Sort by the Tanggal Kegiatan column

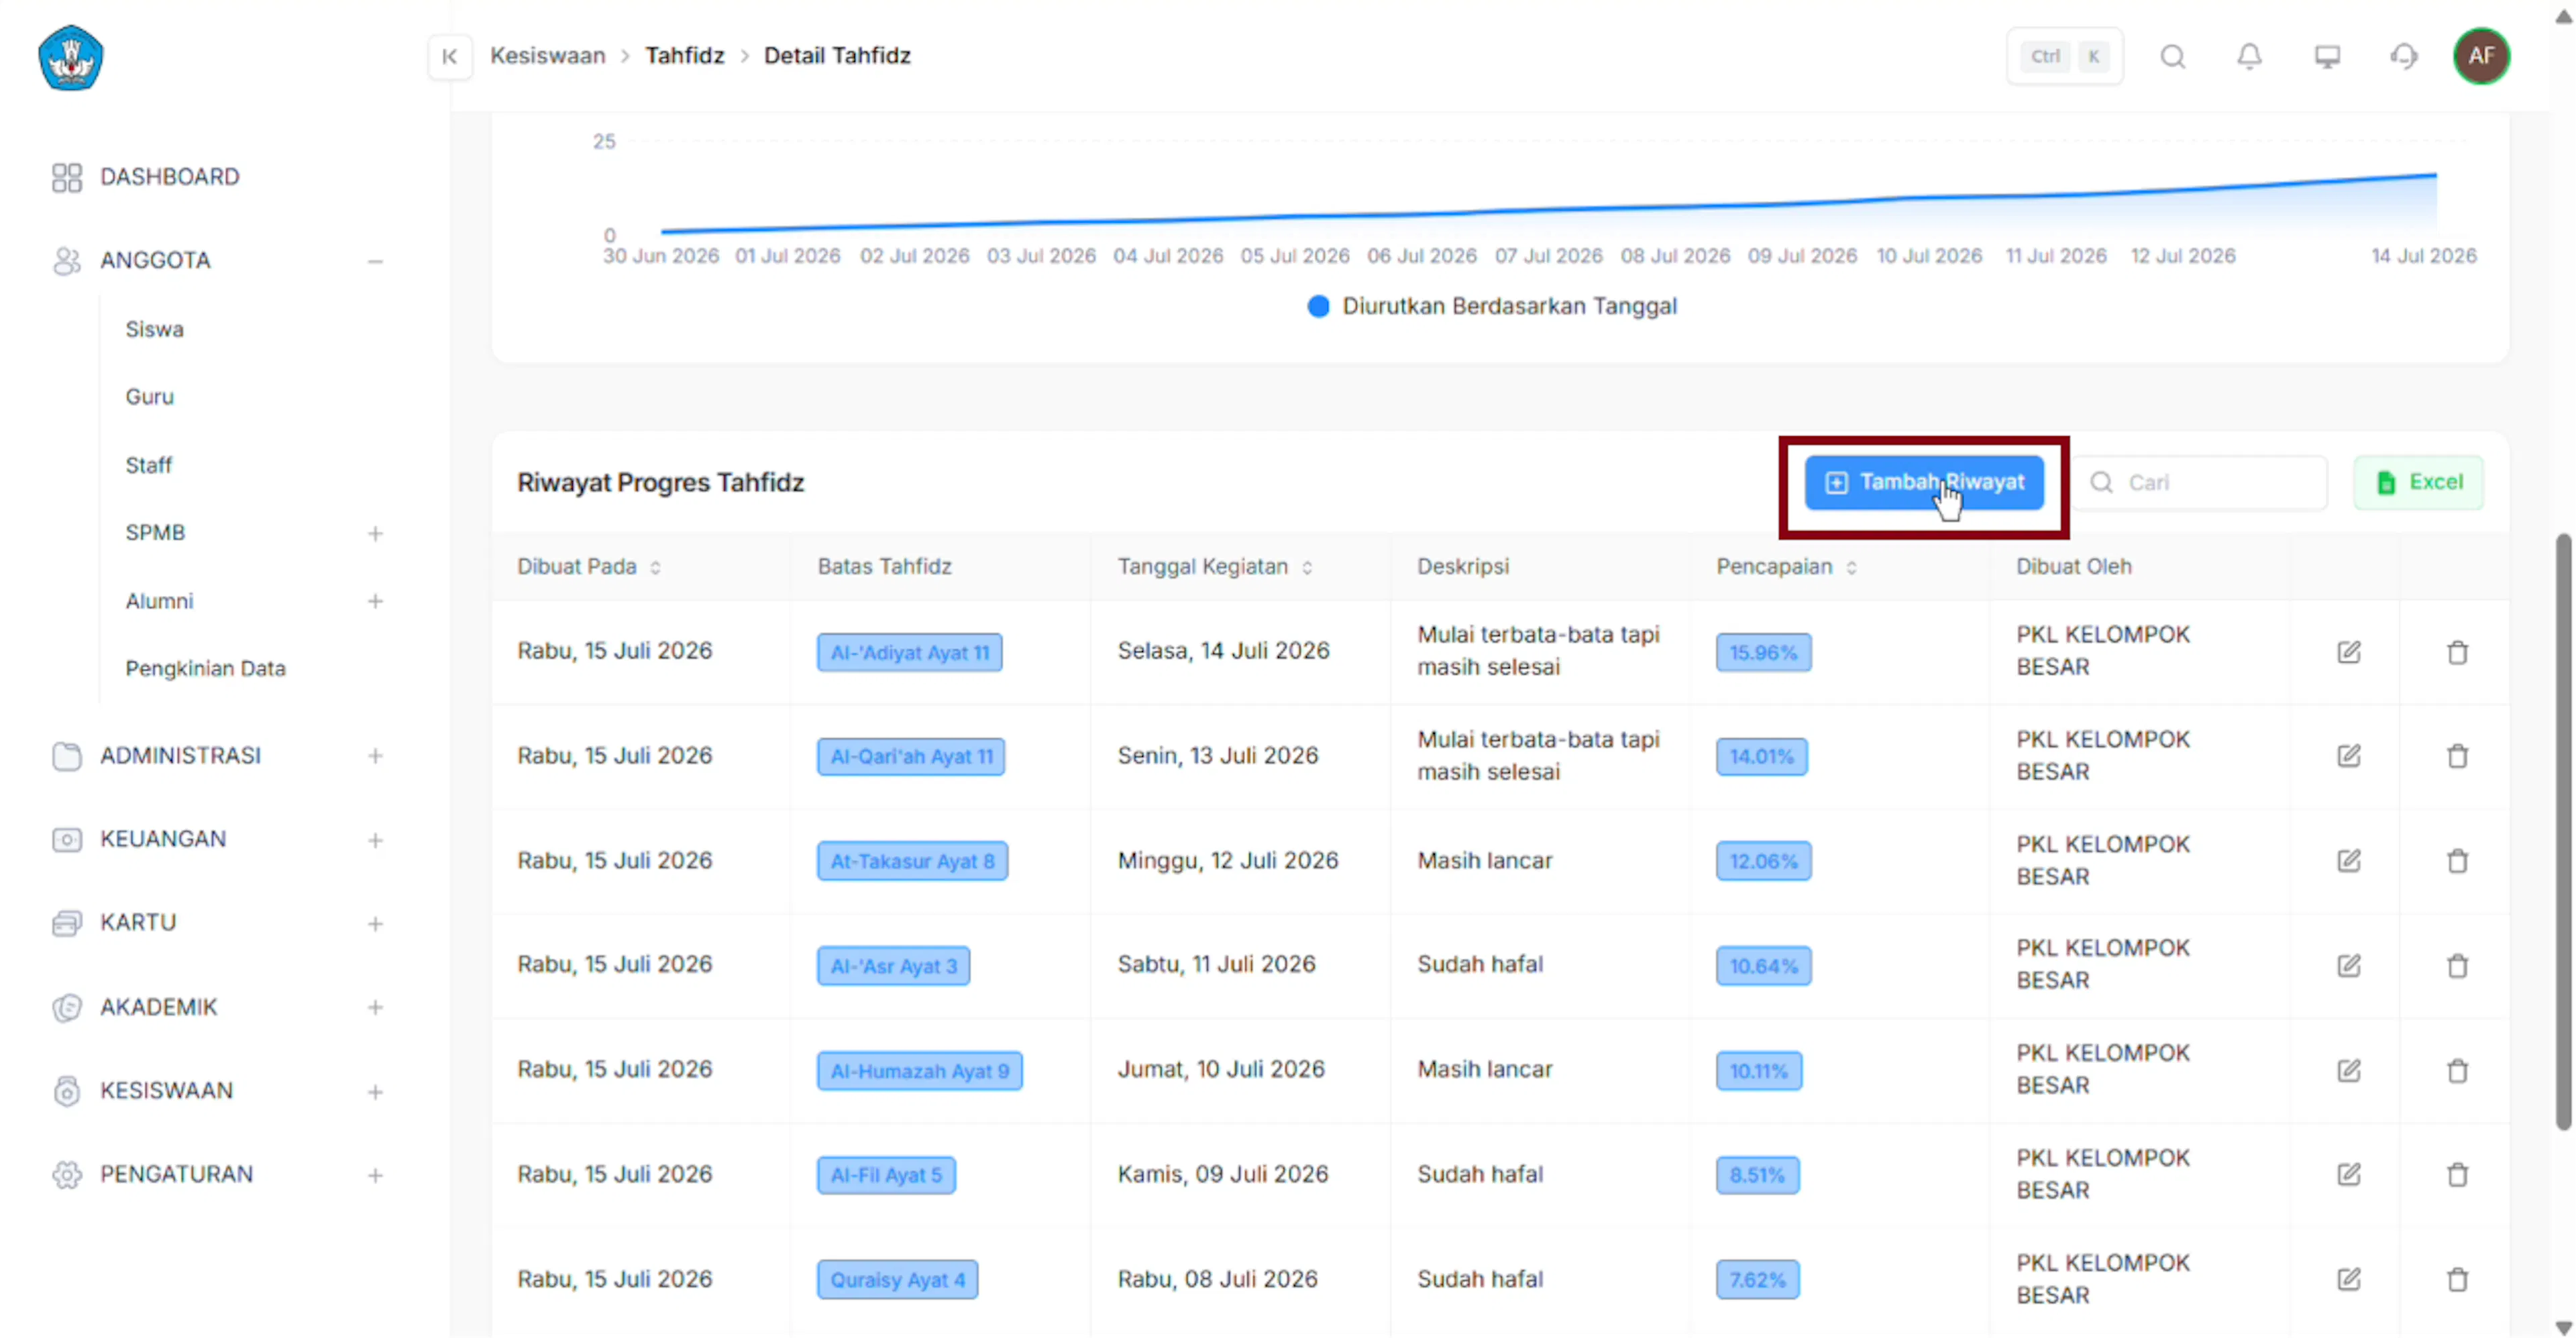click(x=1306, y=567)
